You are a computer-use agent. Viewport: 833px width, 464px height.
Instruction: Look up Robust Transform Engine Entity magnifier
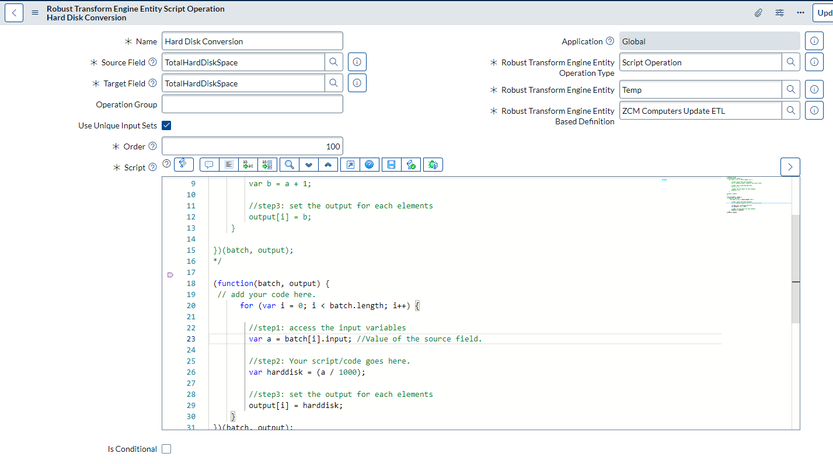790,90
